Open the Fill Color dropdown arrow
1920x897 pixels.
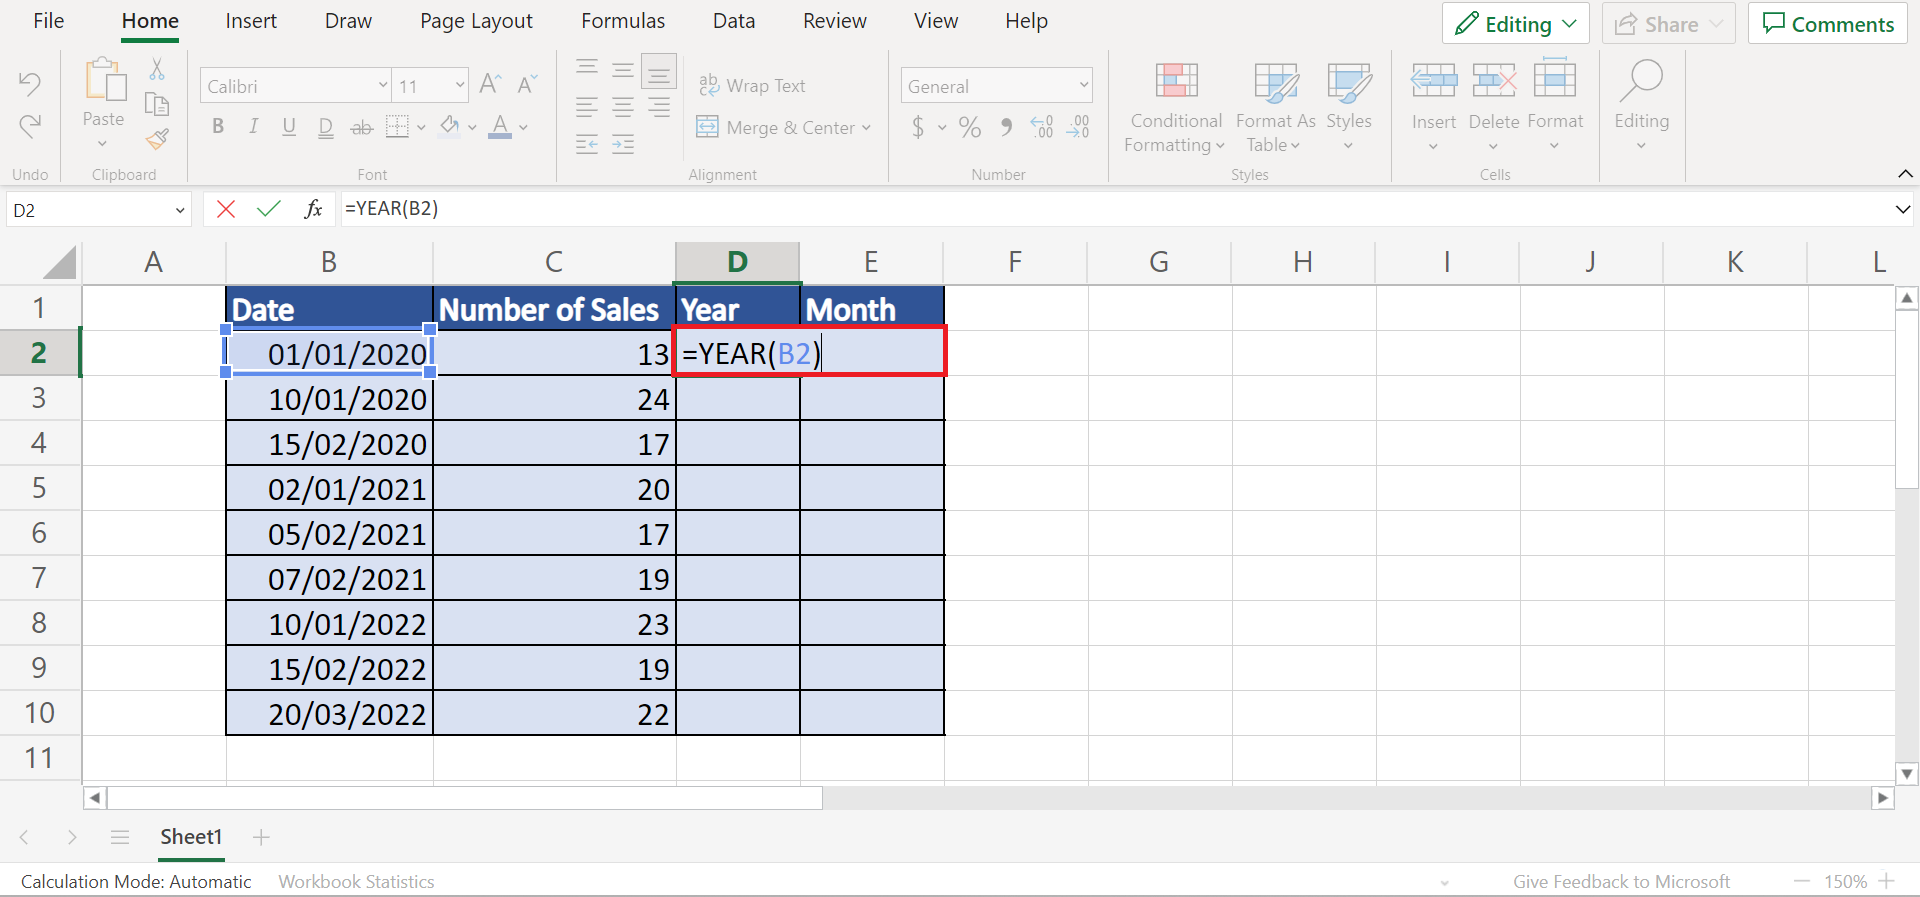point(472,128)
